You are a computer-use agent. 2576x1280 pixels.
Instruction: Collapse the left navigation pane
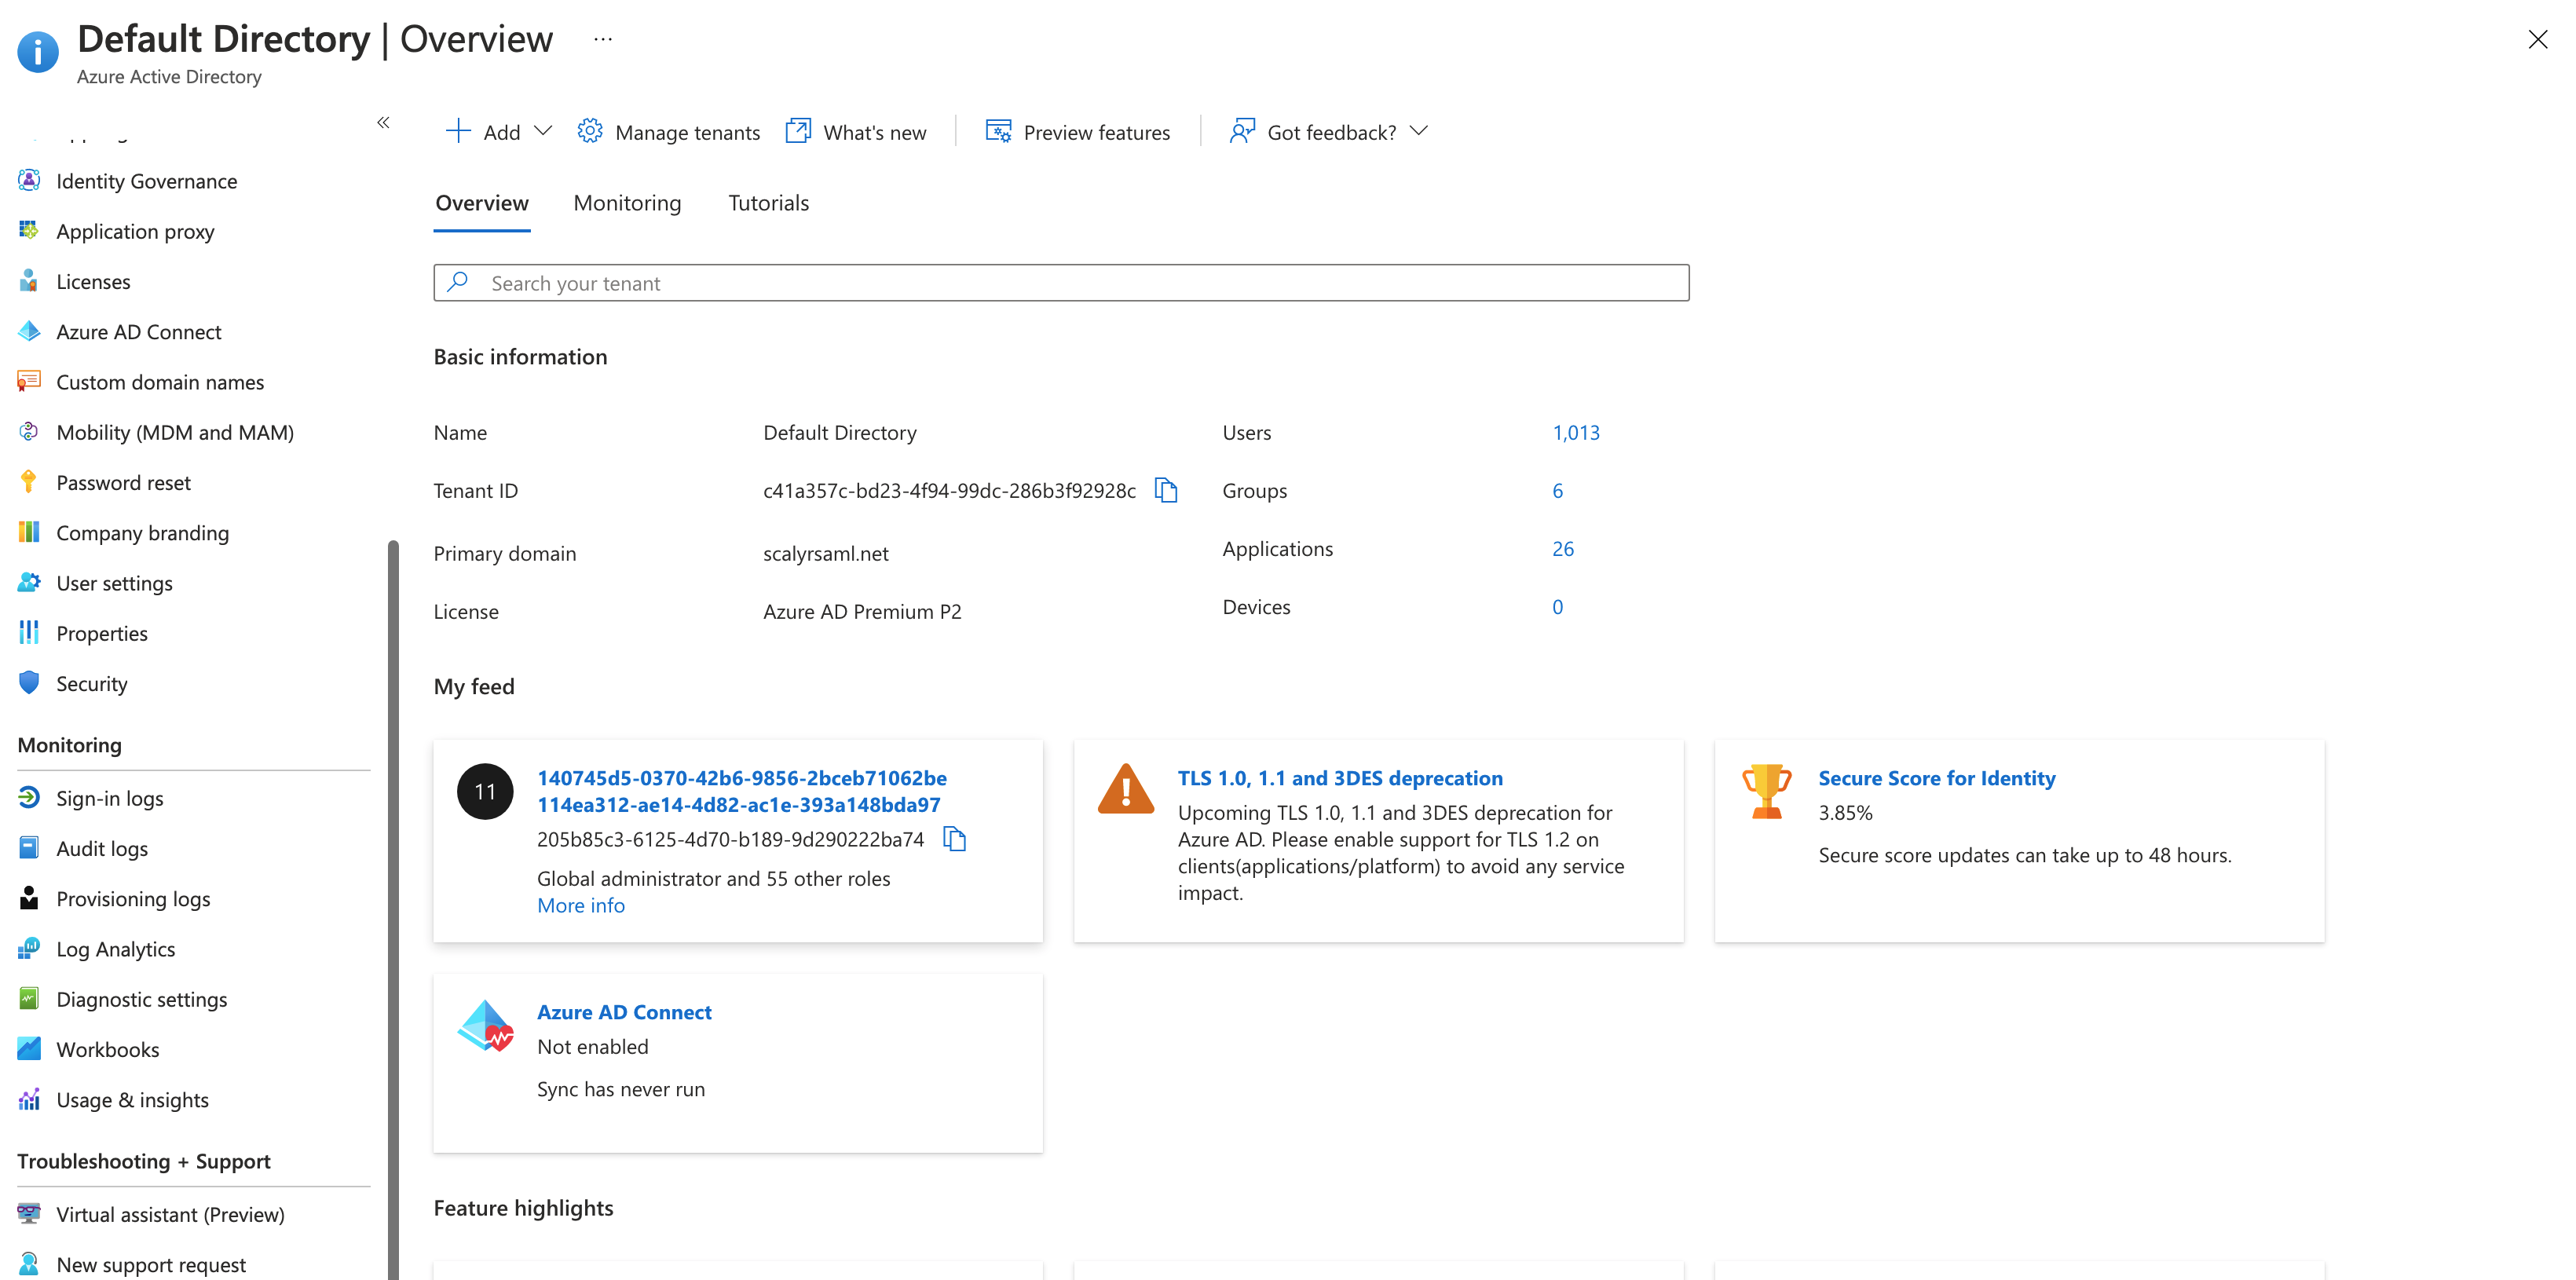click(x=383, y=122)
